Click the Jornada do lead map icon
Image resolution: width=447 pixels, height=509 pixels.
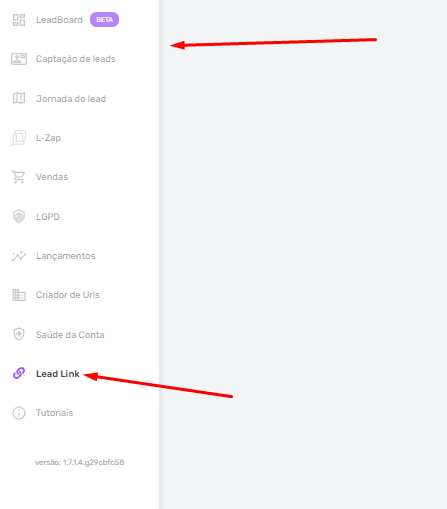[x=19, y=98]
